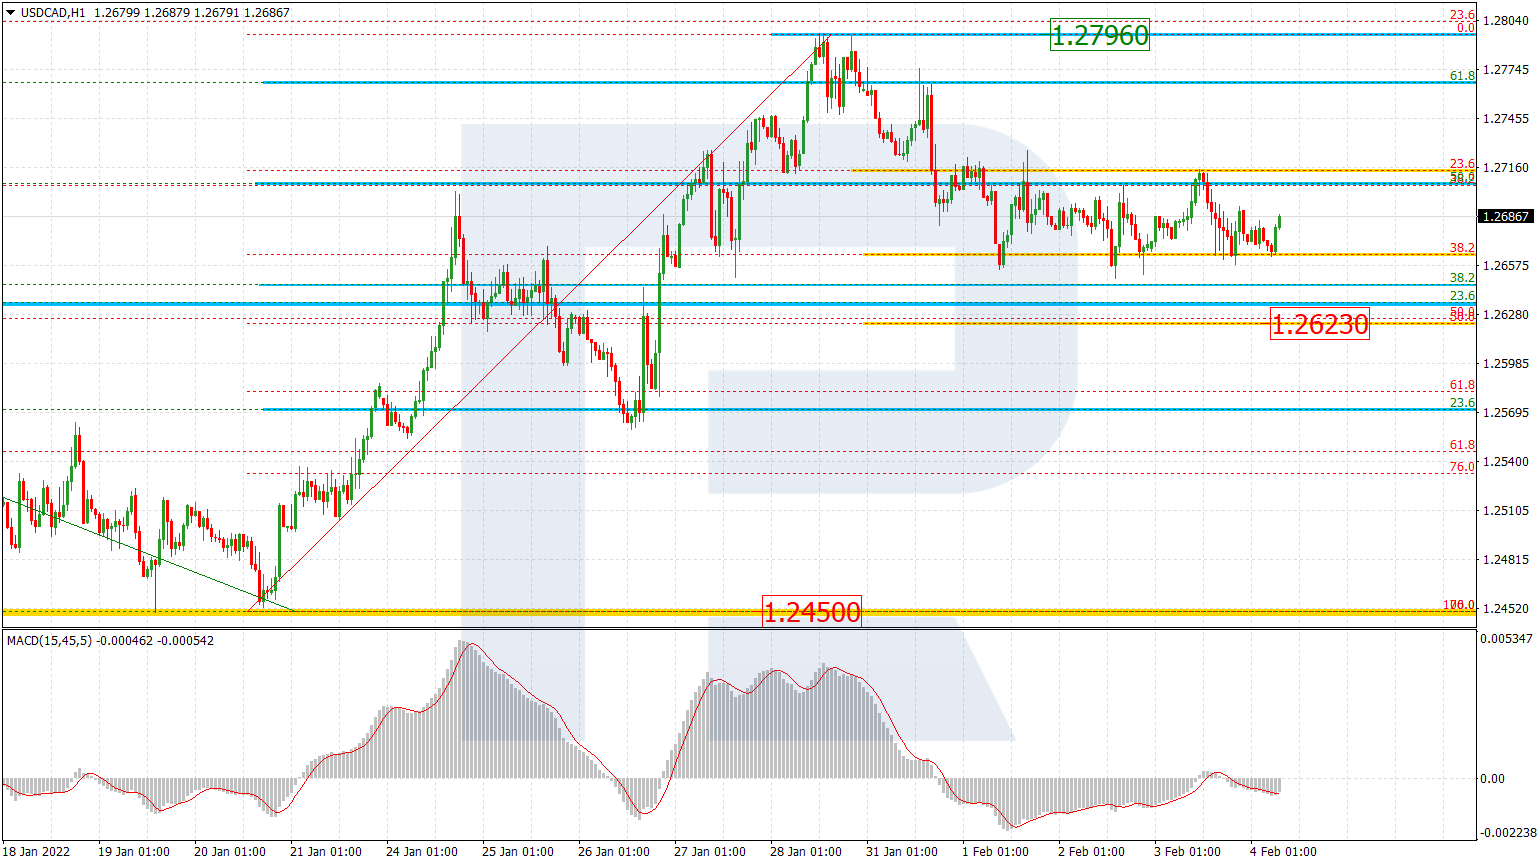The height and width of the screenshot is (864, 1540).
Task: Click the 1.25985 price axis value
Action: [1506, 363]
